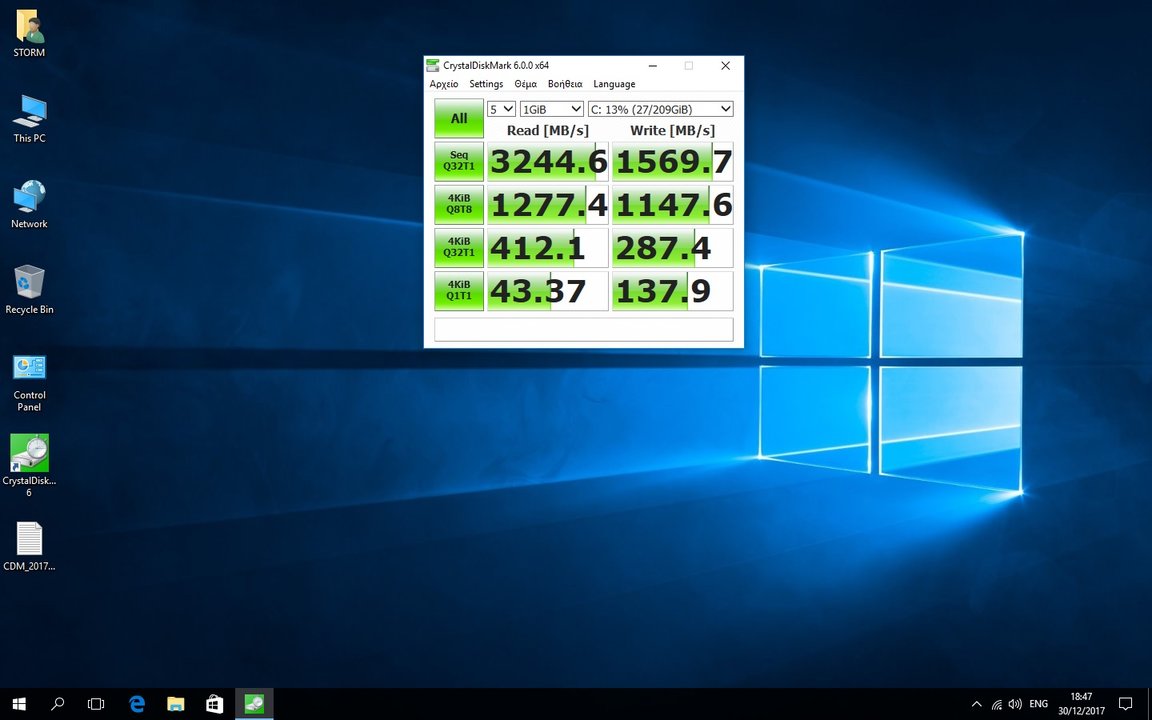Click the Read [MB/s] column header
This screenshot has width=1152, height=720.
(548, 130)
